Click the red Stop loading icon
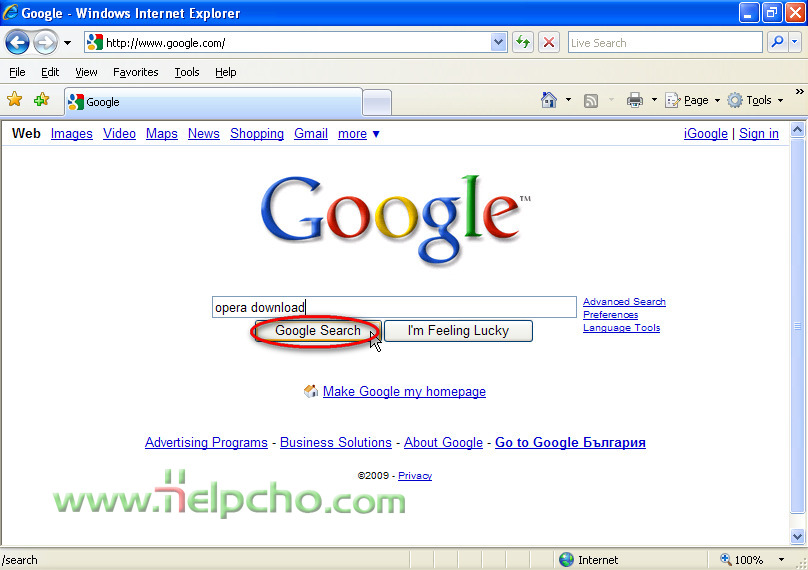 point(549,42)
